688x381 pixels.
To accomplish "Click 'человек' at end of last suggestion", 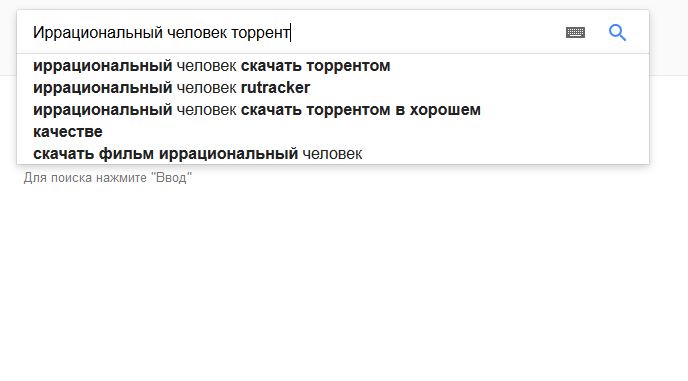I will click(x=332, y=154).
